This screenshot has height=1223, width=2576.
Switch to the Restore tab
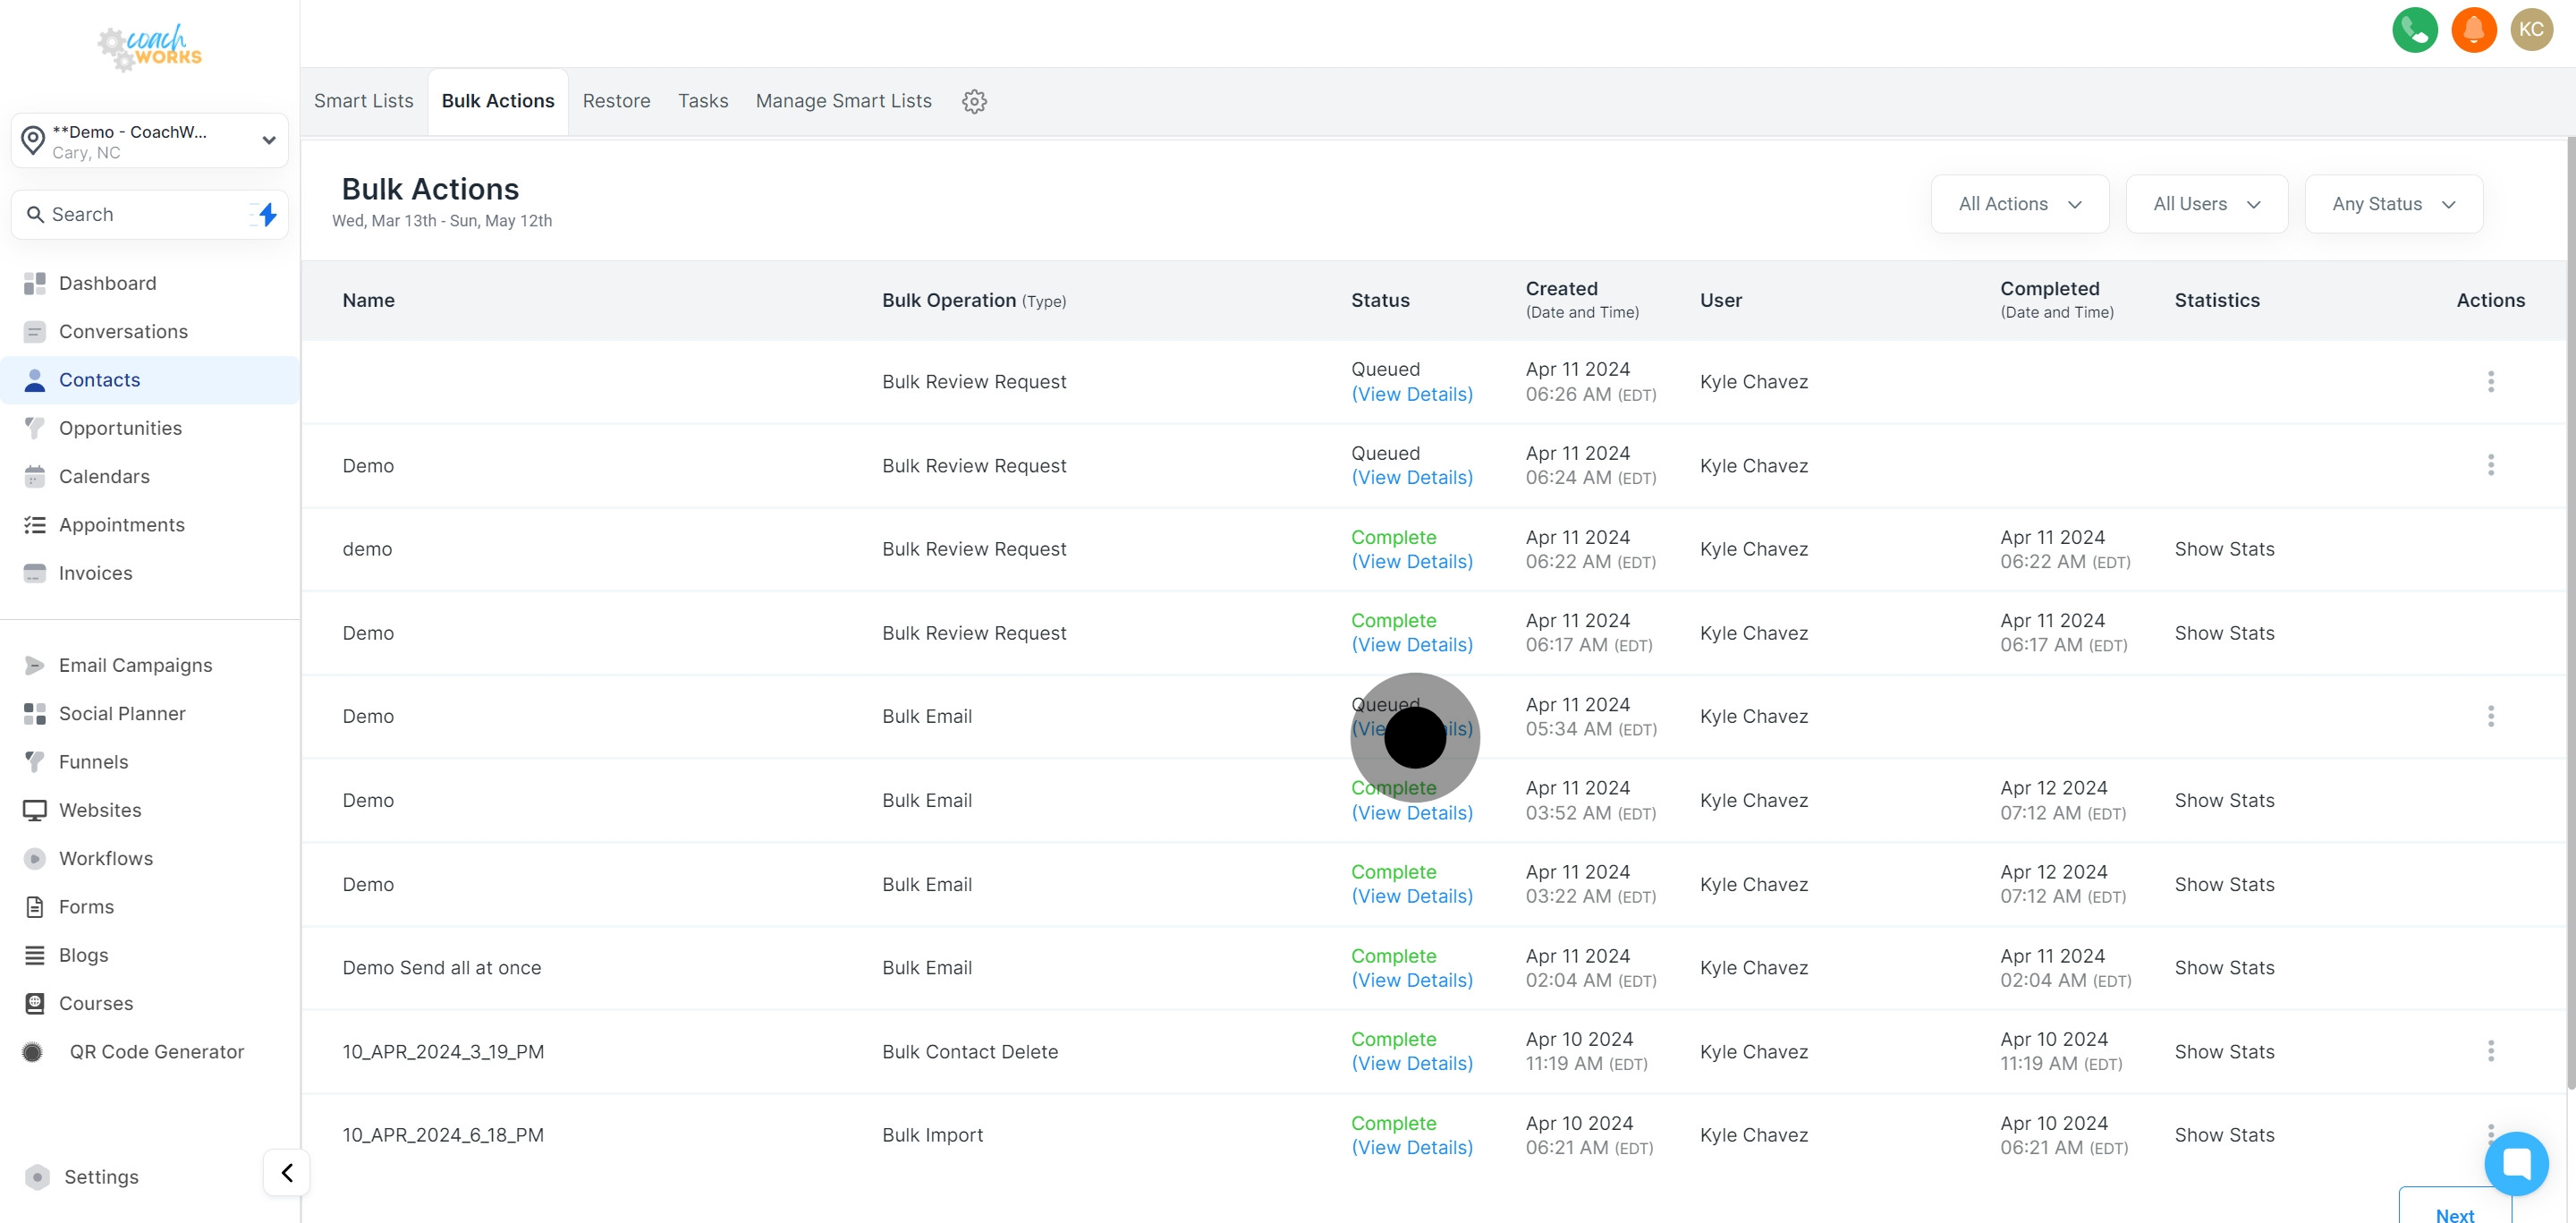[x=616, y=101]
